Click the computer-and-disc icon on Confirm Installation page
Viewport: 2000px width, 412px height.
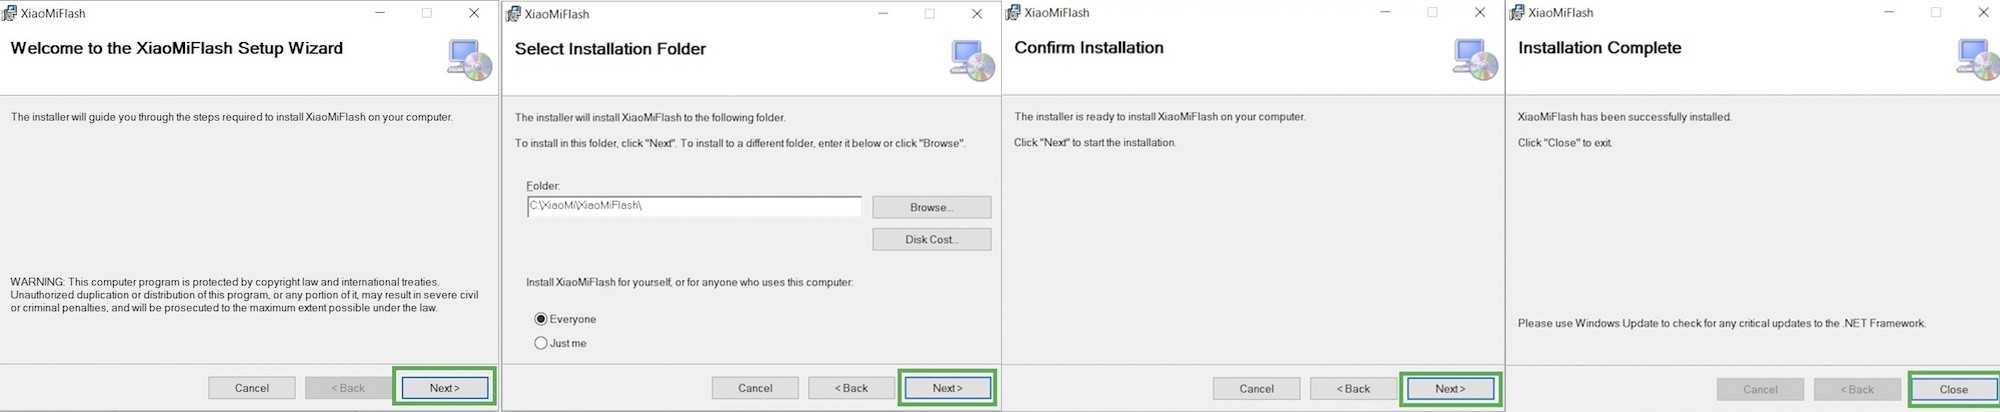coord(1475,60)
